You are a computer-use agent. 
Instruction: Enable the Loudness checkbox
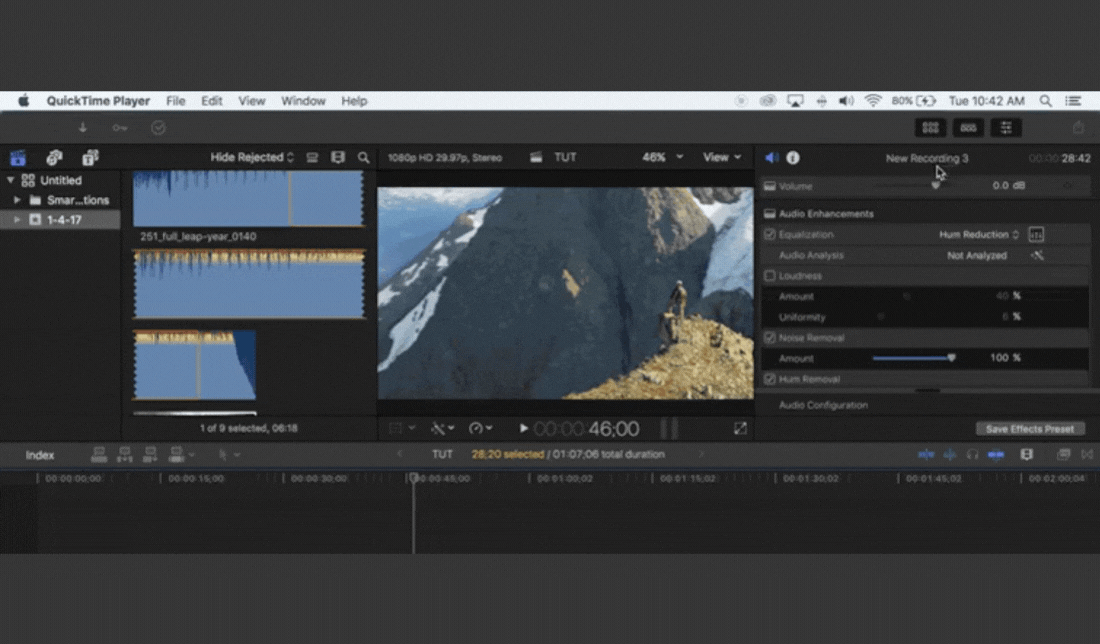770,276
